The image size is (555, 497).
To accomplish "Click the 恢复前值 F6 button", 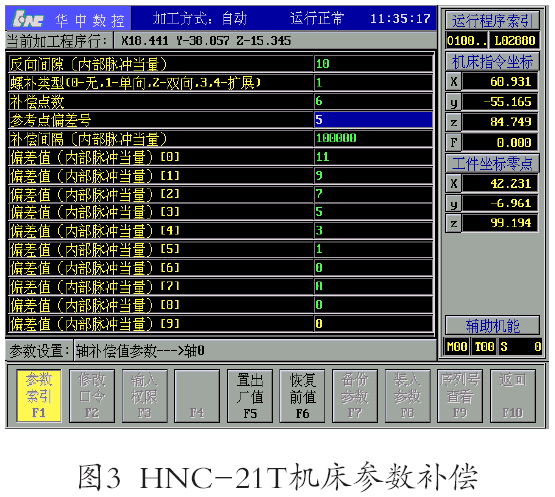I will [x=302, y=396].
